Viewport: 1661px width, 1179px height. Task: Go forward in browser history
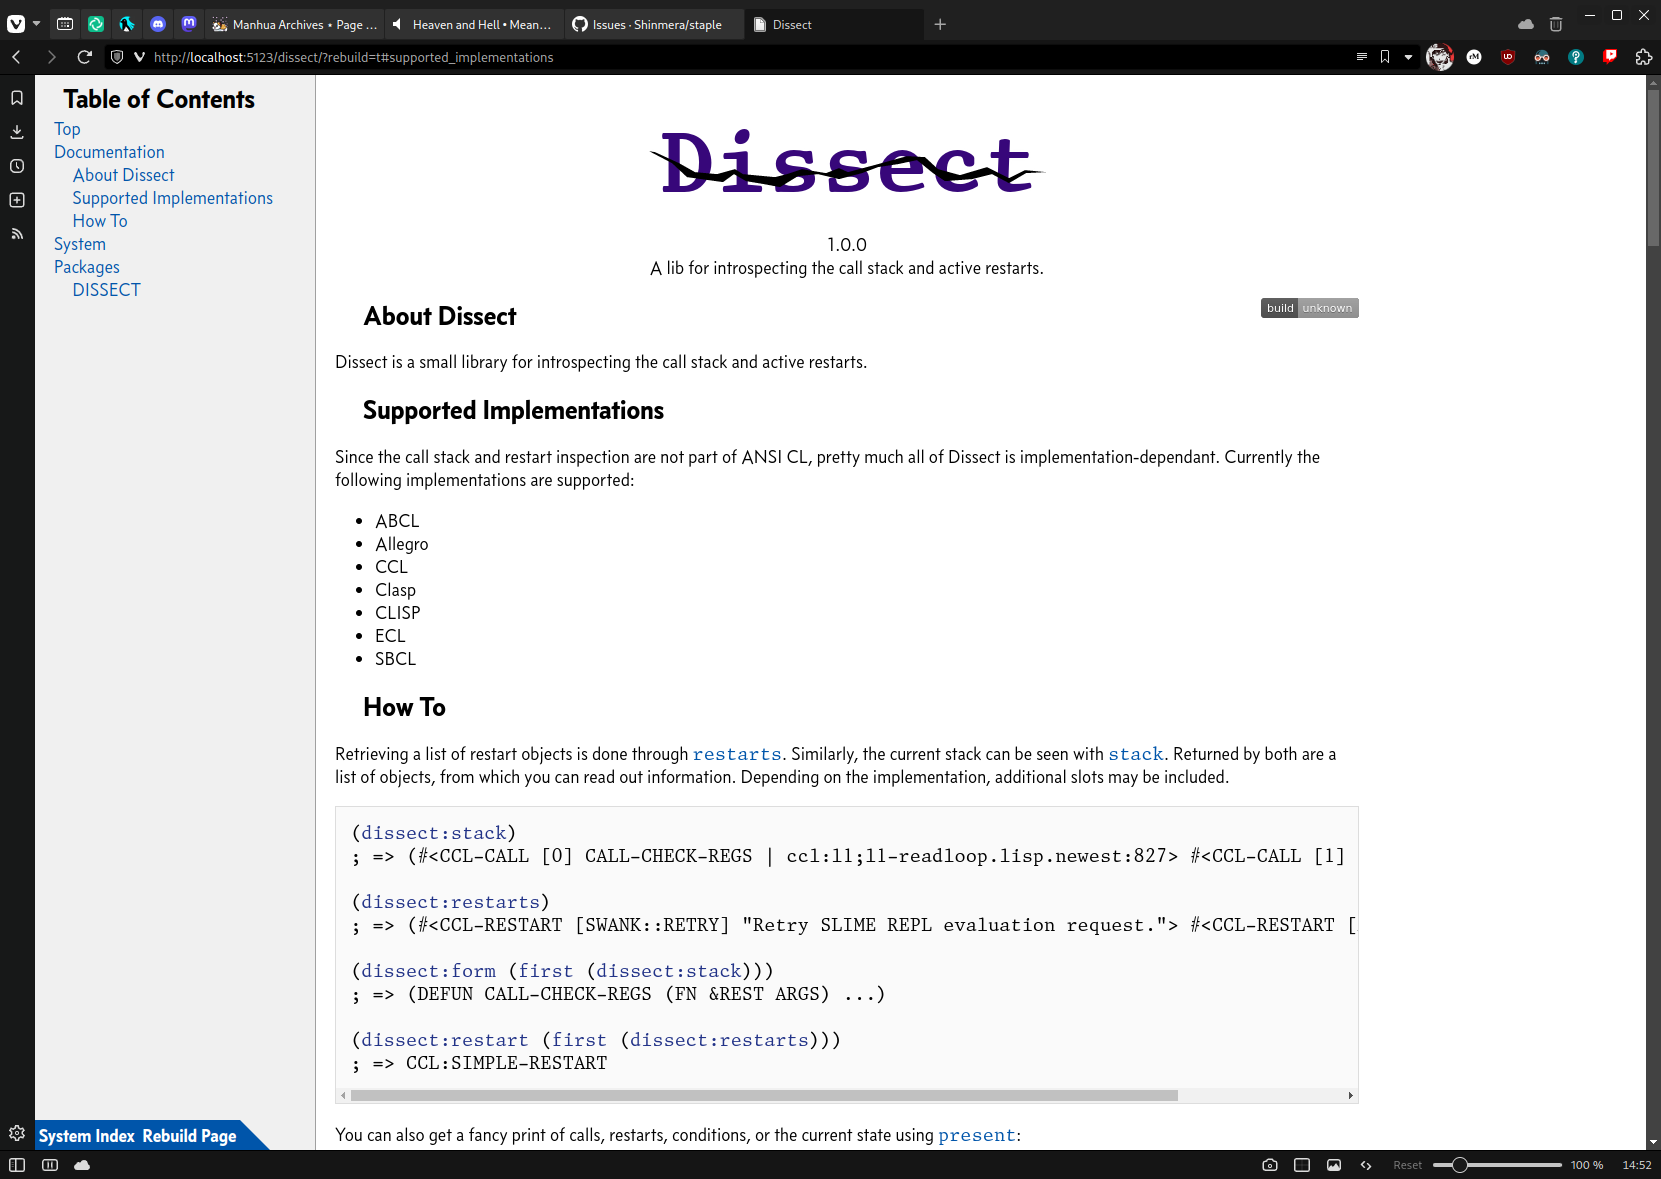tap(51, 57)
